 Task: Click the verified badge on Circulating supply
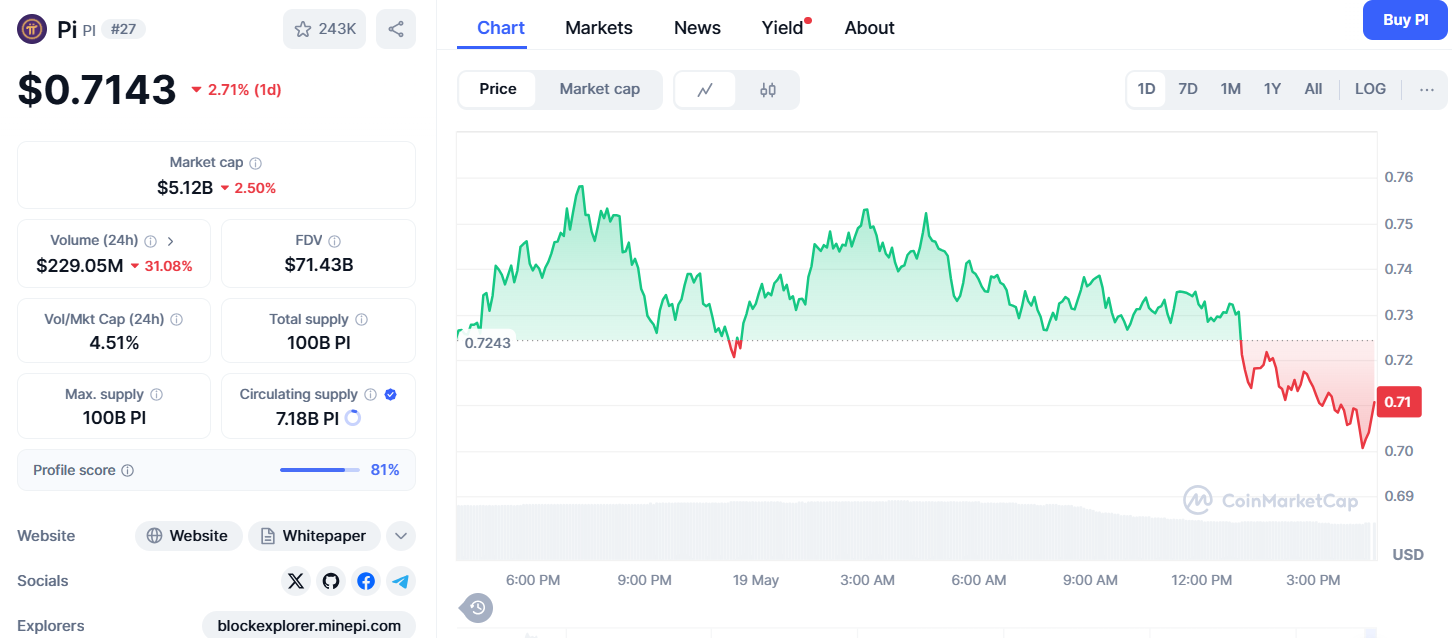point(391,395)
